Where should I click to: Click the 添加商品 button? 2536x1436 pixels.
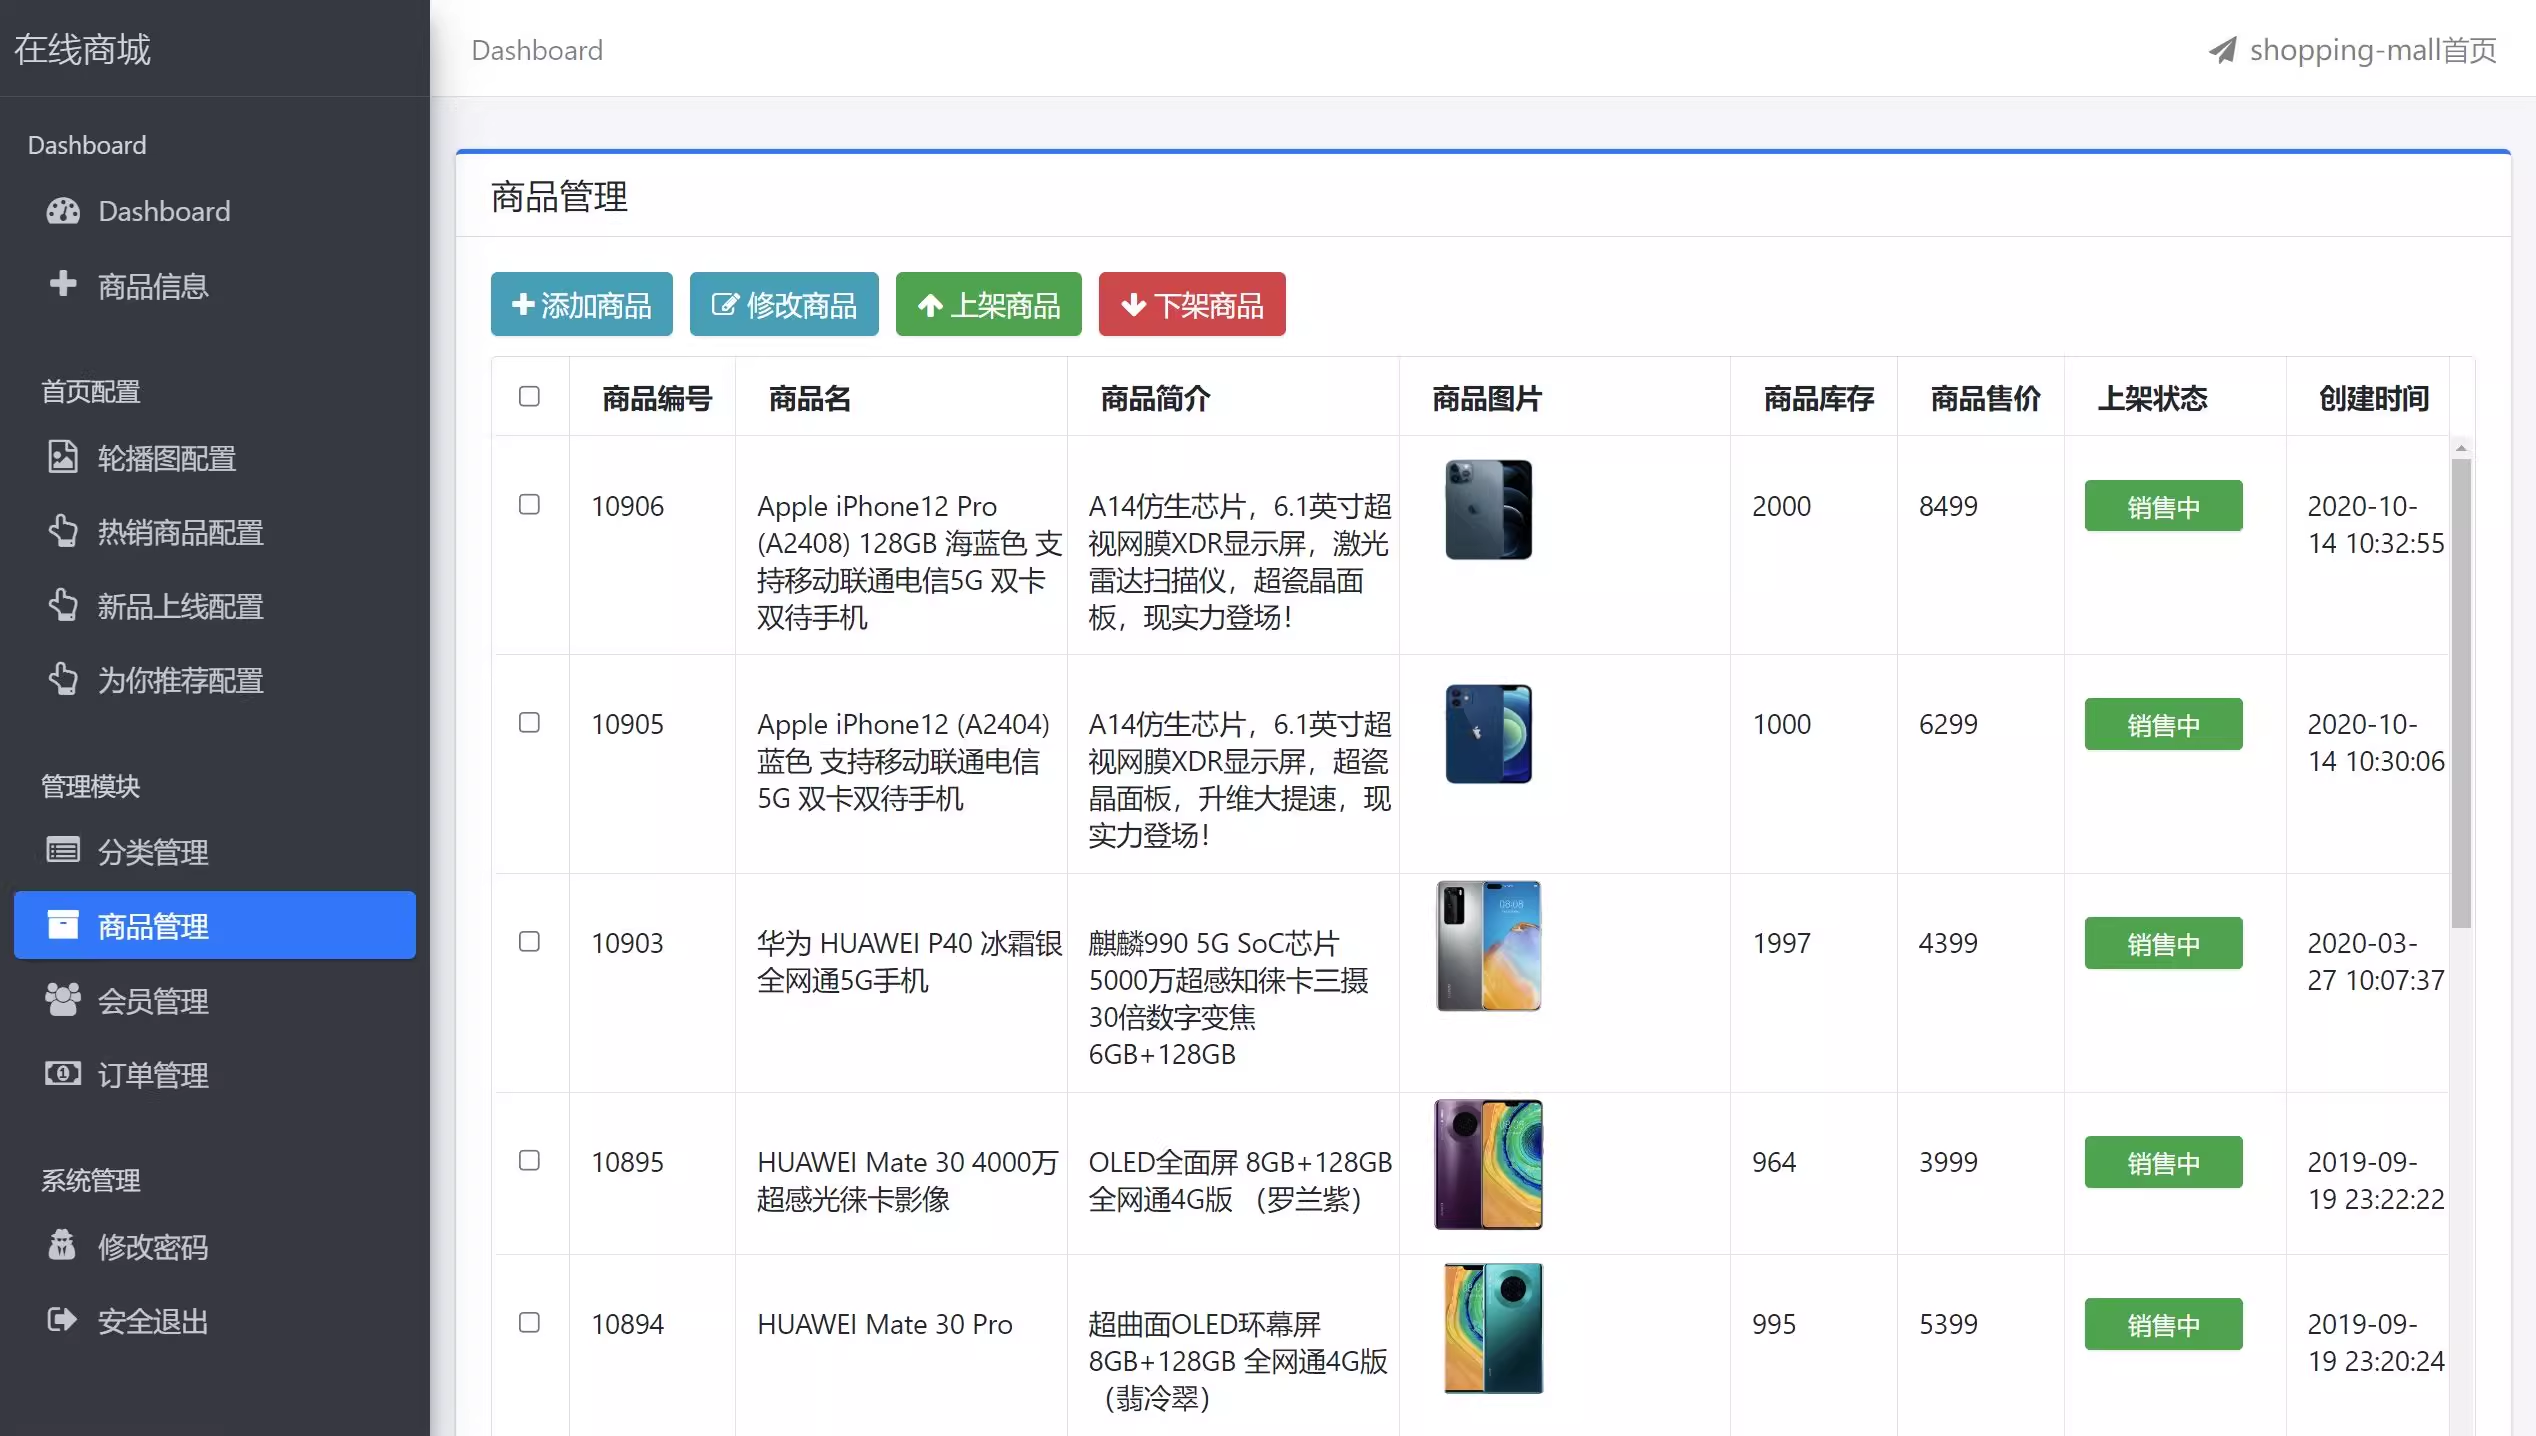(x=582, y=304)
